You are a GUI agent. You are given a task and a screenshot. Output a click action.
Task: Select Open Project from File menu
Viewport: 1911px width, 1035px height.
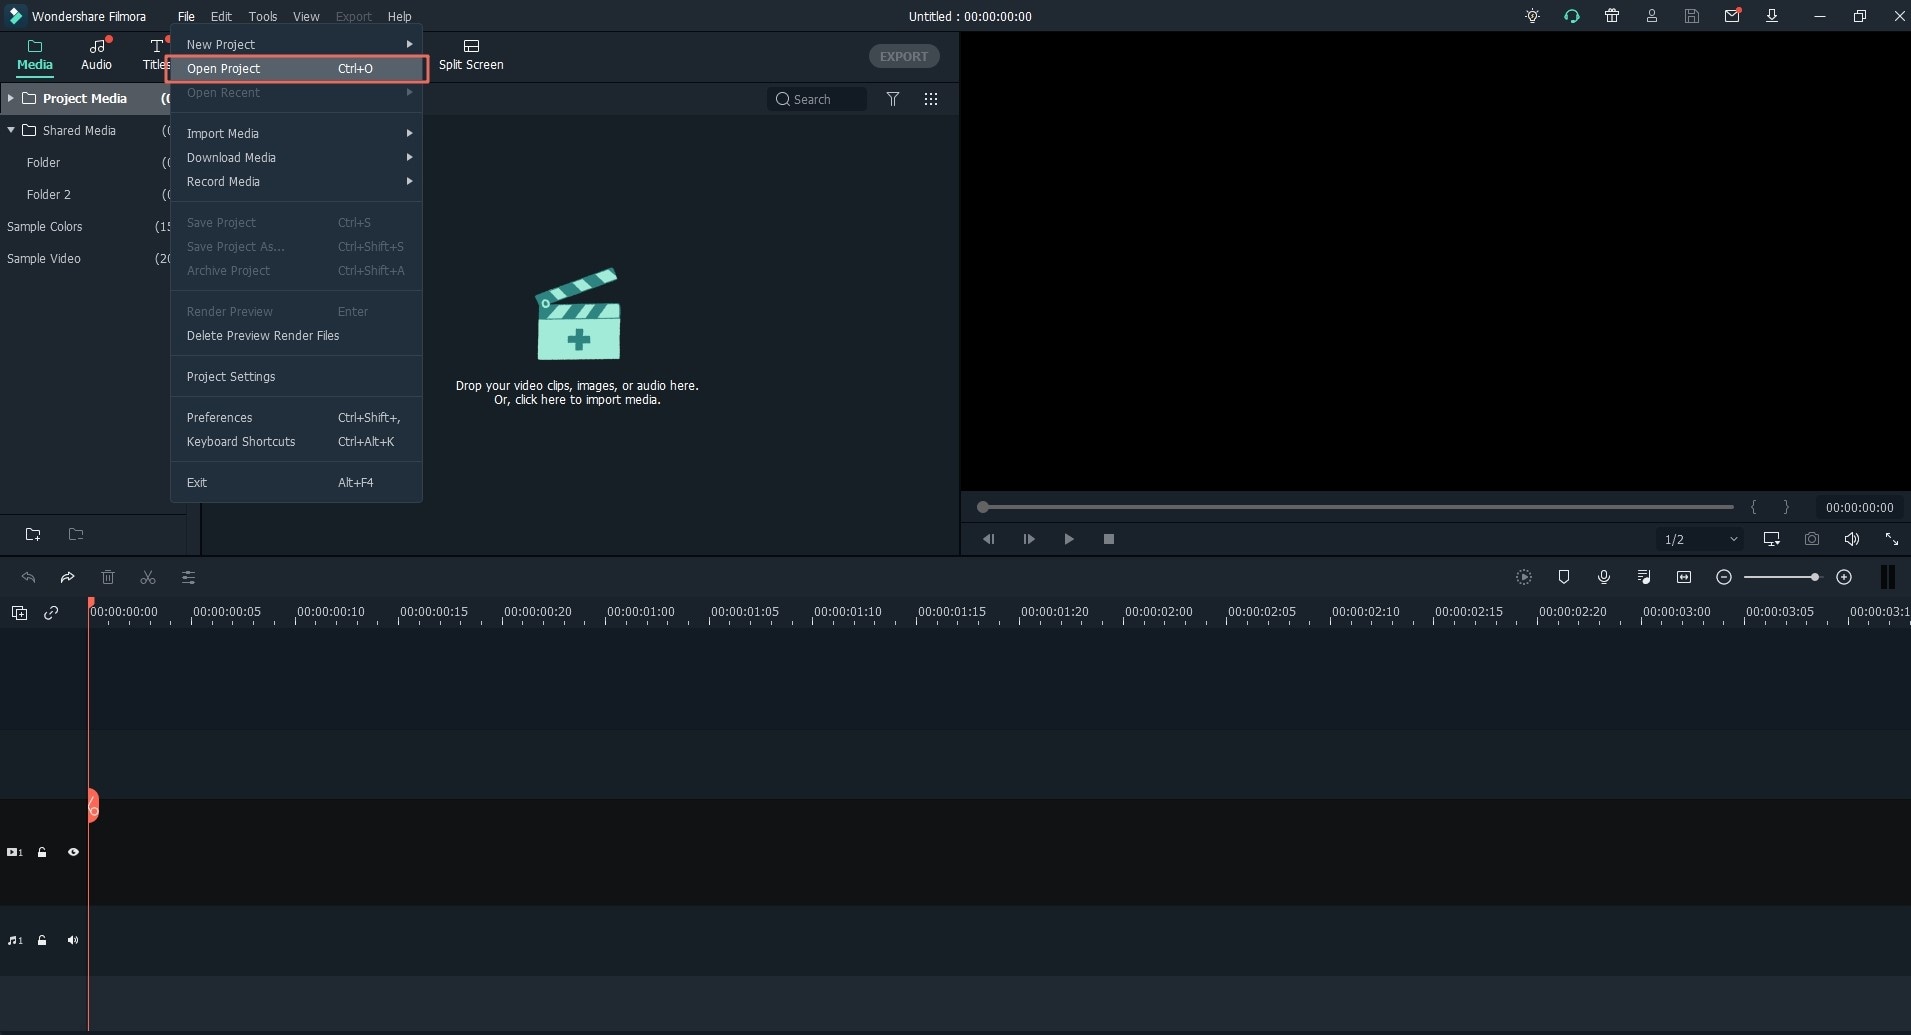pos(296,68)
